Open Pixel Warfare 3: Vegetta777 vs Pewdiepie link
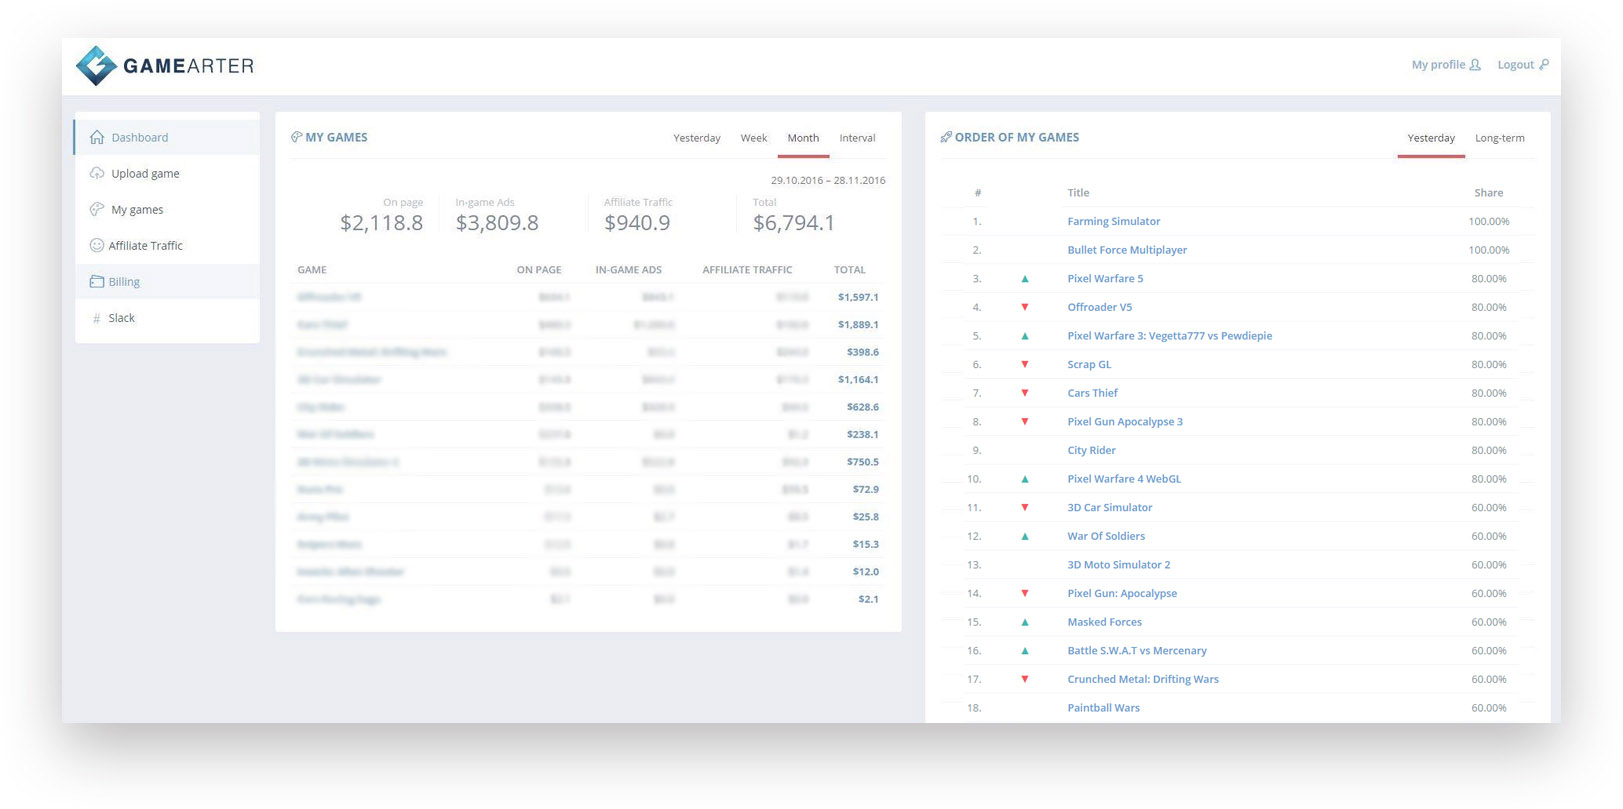The height and width of the screenshot is (809, 1623). [1170, 336]
